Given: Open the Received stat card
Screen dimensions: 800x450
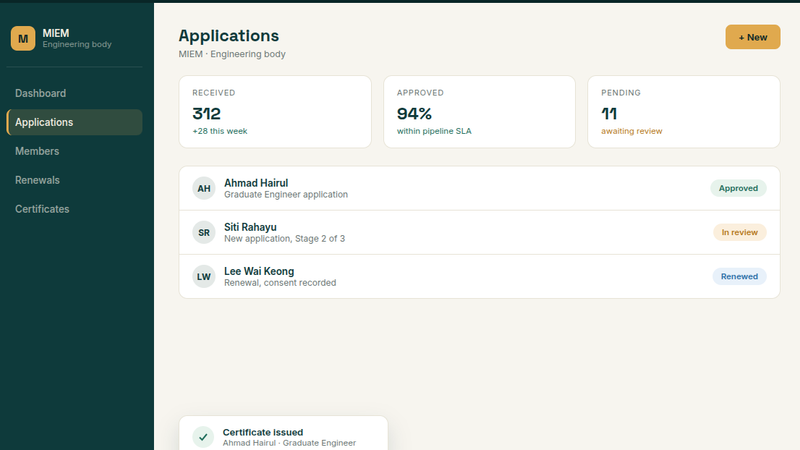Looking at the screenshot, I should tap(275, 112).
